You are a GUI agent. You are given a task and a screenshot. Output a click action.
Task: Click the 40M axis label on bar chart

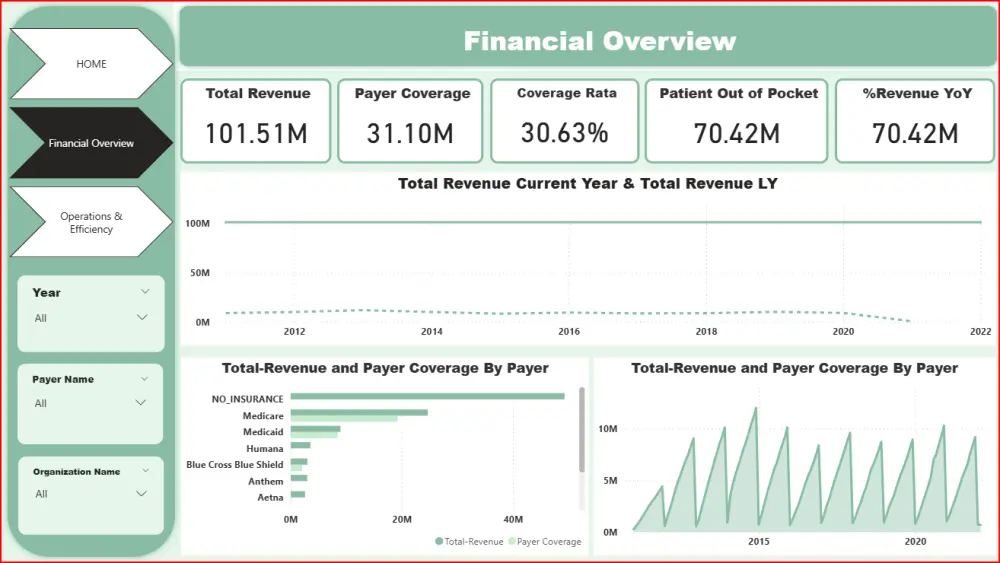[x=513, y=520]
